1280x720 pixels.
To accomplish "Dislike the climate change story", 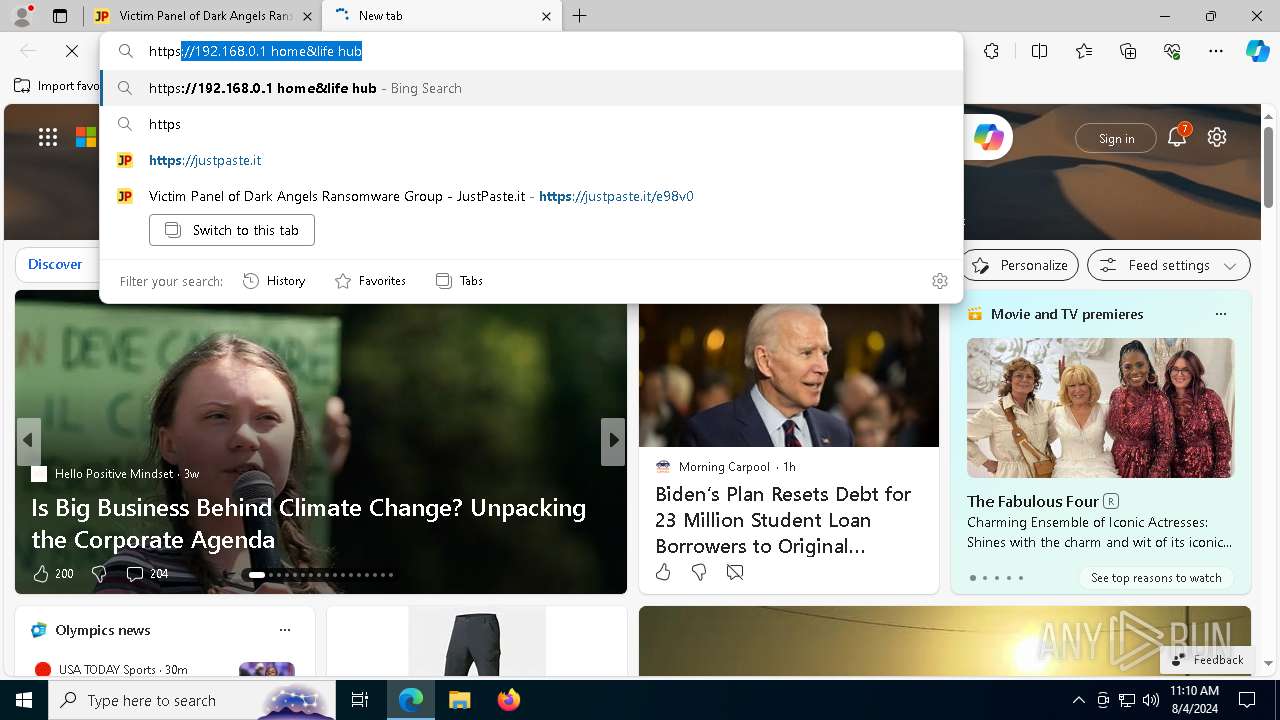I will (98, 574).
